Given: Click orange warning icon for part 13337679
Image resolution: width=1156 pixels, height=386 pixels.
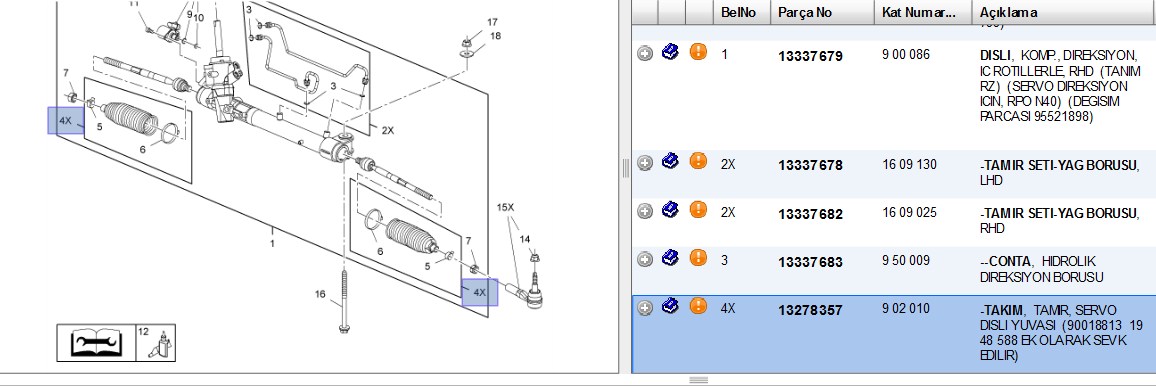Looking at the screenshot, I should (x=698, y=52).
